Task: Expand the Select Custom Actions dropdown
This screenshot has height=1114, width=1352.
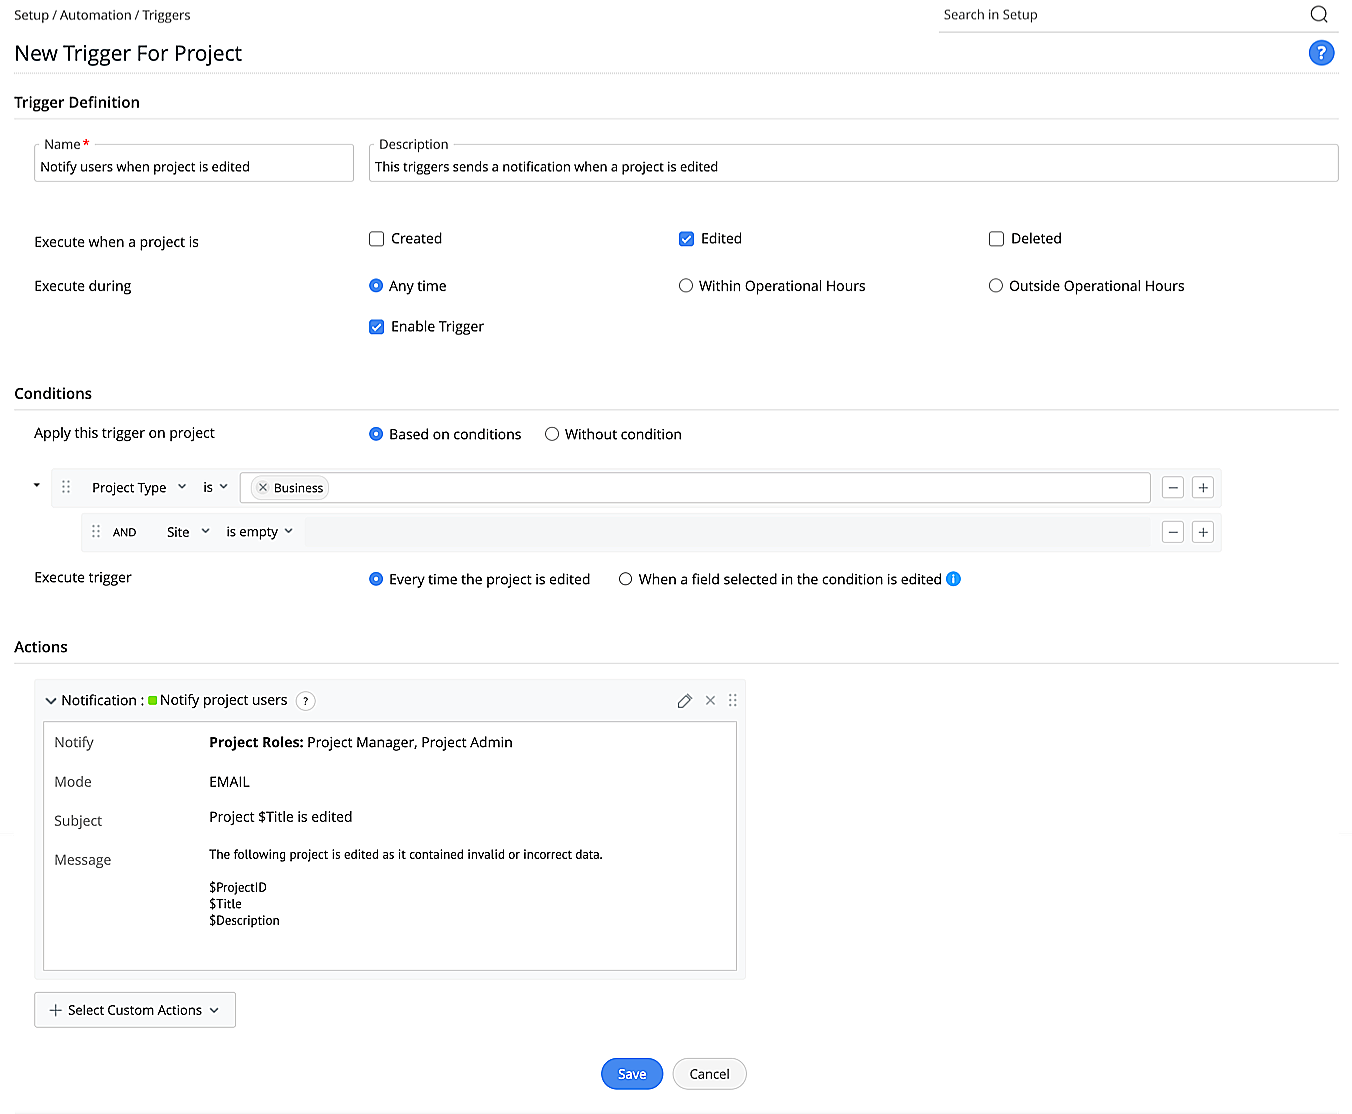Action: (135, 1010)
